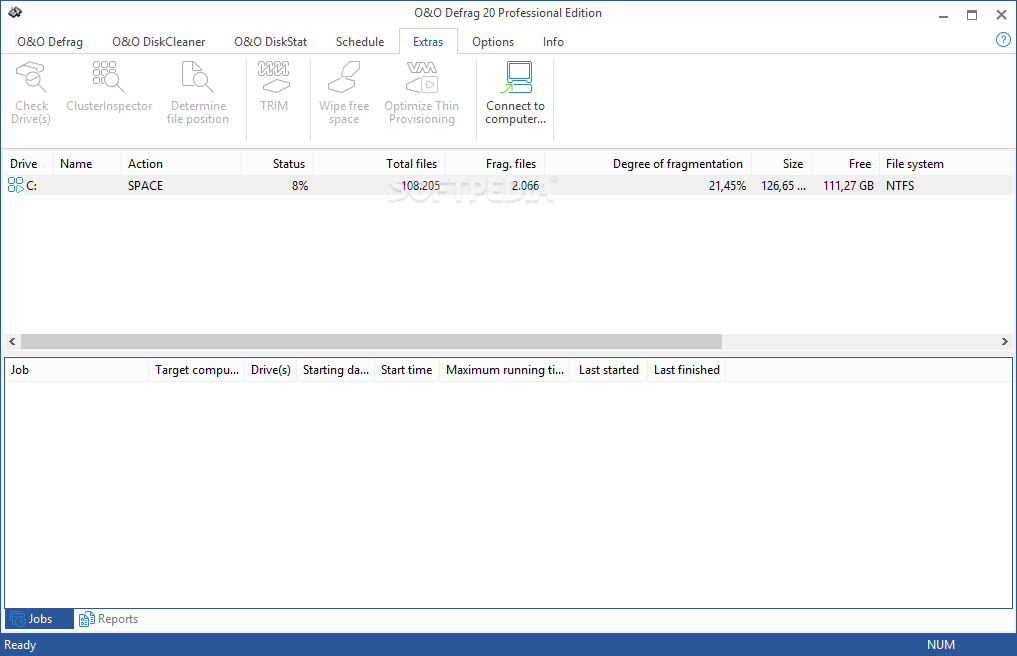Open Connect to computer dialog

pos(516,93)
